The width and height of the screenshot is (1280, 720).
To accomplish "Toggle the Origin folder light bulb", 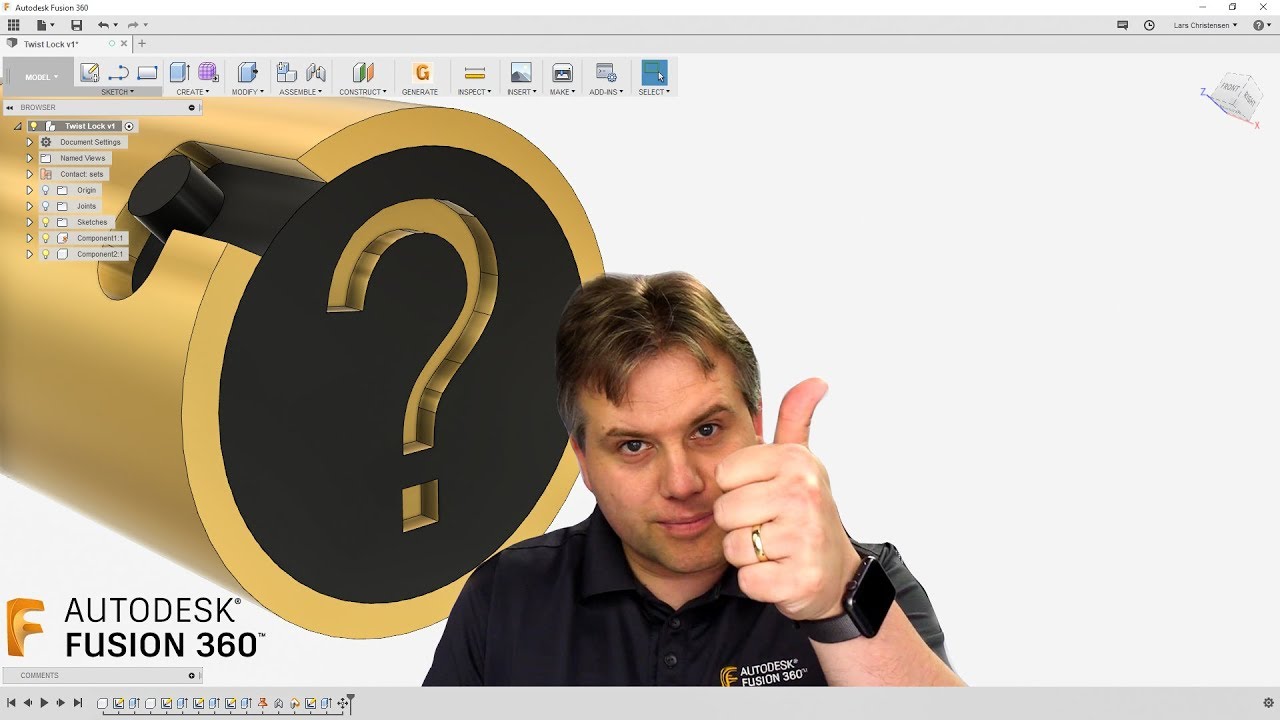I will (x=45, y=190).
